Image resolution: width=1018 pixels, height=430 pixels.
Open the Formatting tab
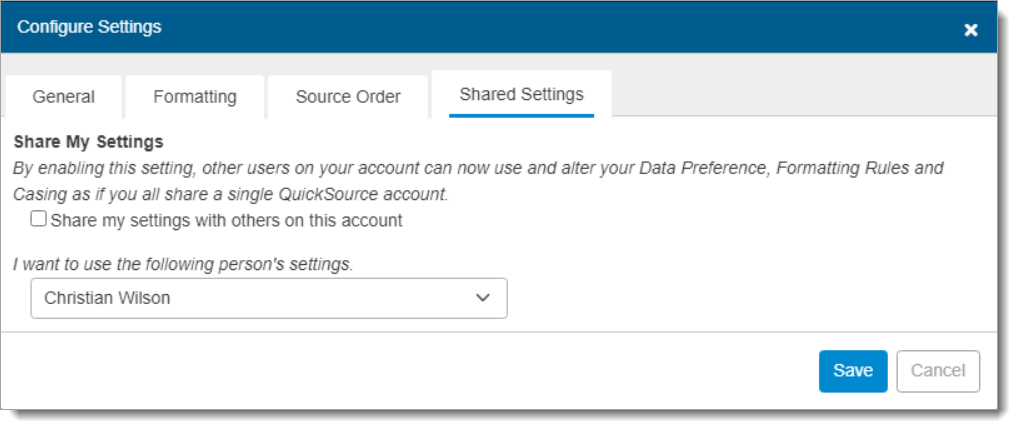(195, 97)
